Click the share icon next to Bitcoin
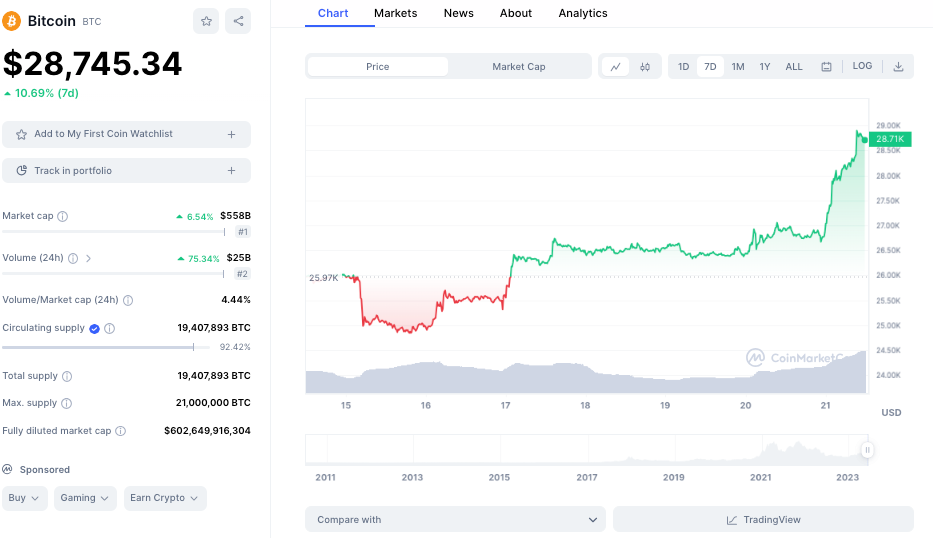 coord(238,21)
